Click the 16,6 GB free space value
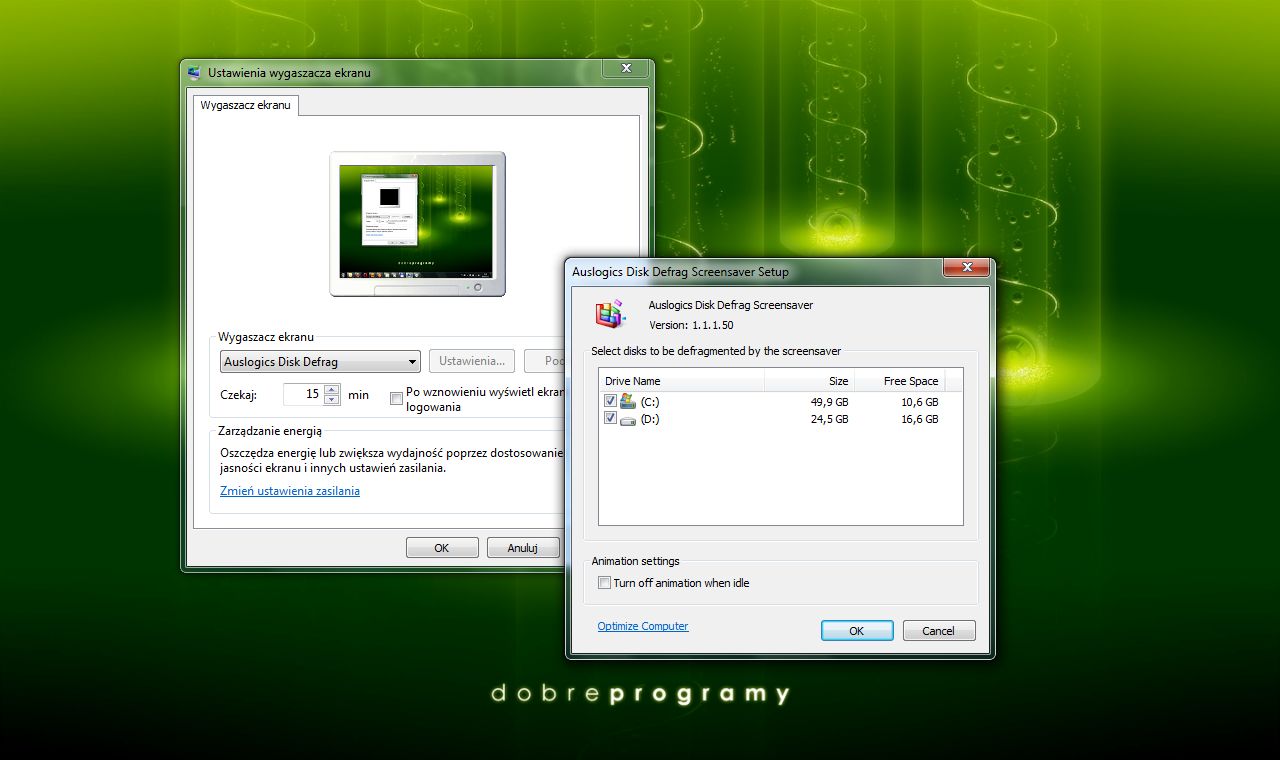 click(x=920, y=420)
